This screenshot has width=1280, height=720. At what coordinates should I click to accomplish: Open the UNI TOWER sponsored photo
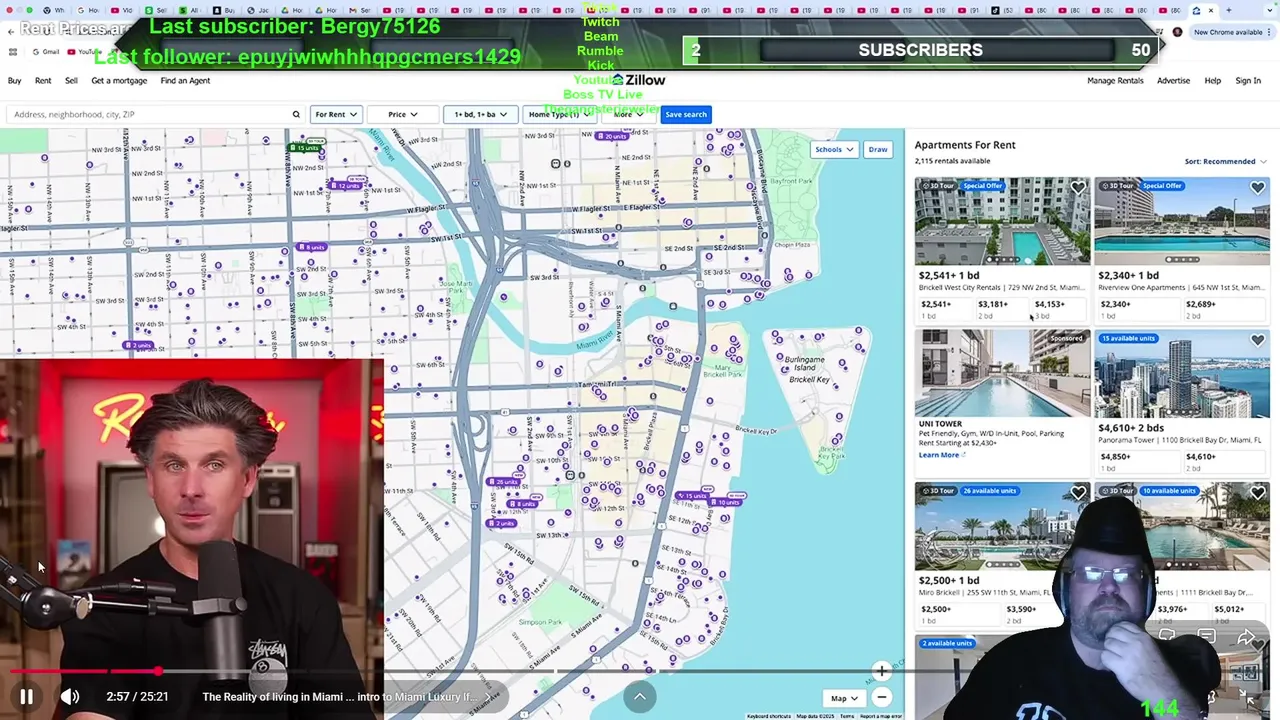pos(1002,373)
